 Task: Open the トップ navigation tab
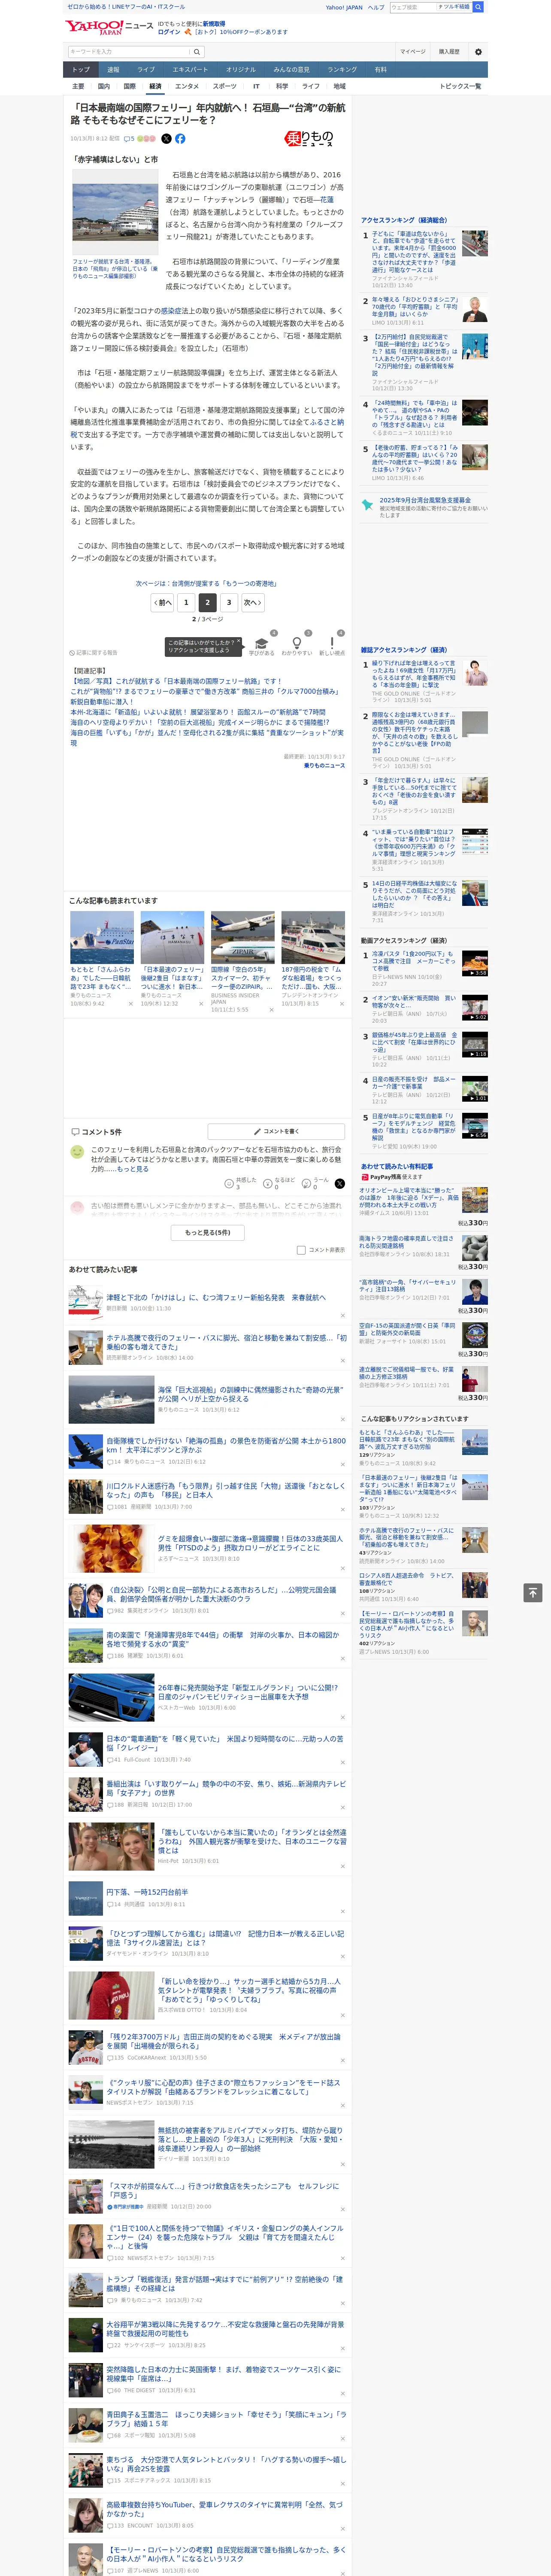(81, 70)
